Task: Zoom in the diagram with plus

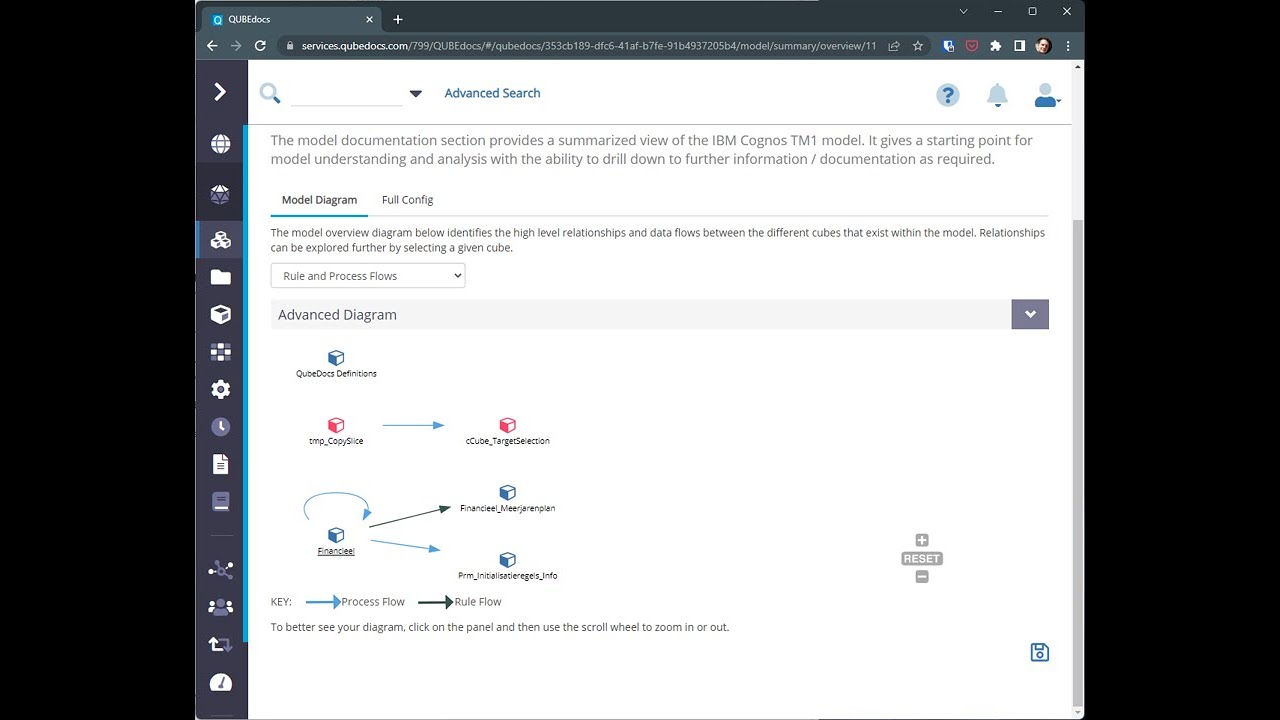Action: [x=922, y=540]
